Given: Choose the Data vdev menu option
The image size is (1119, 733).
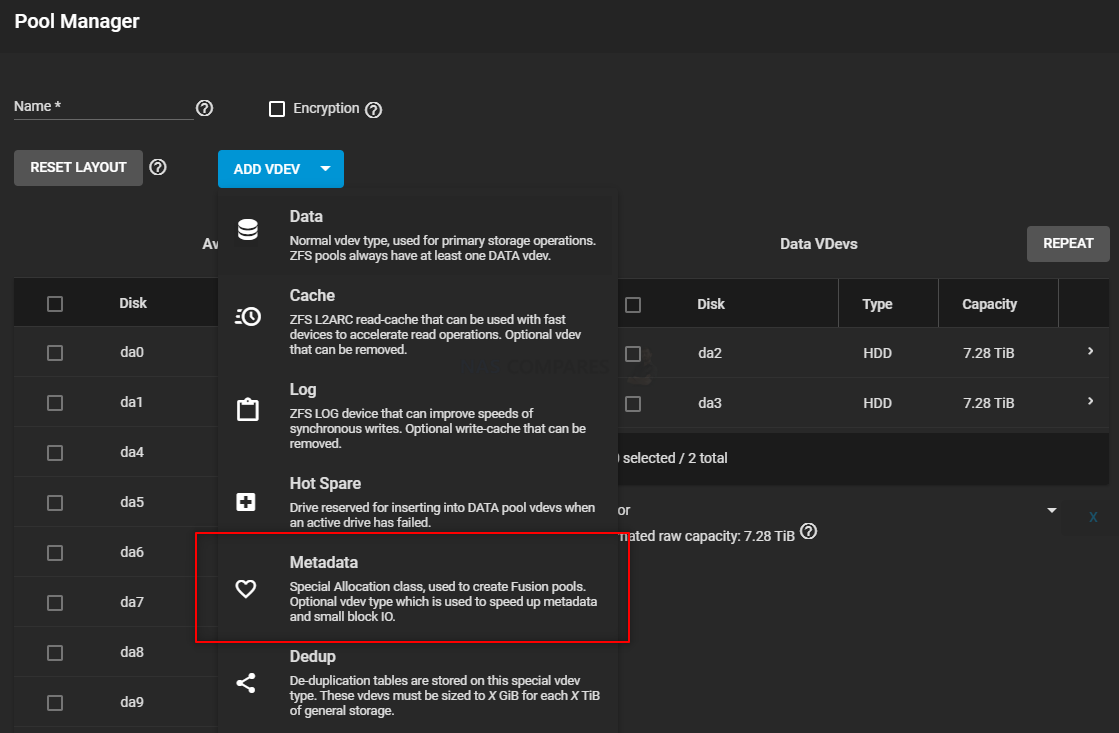Looking at the screenshot, I should [x=418, y=236].
